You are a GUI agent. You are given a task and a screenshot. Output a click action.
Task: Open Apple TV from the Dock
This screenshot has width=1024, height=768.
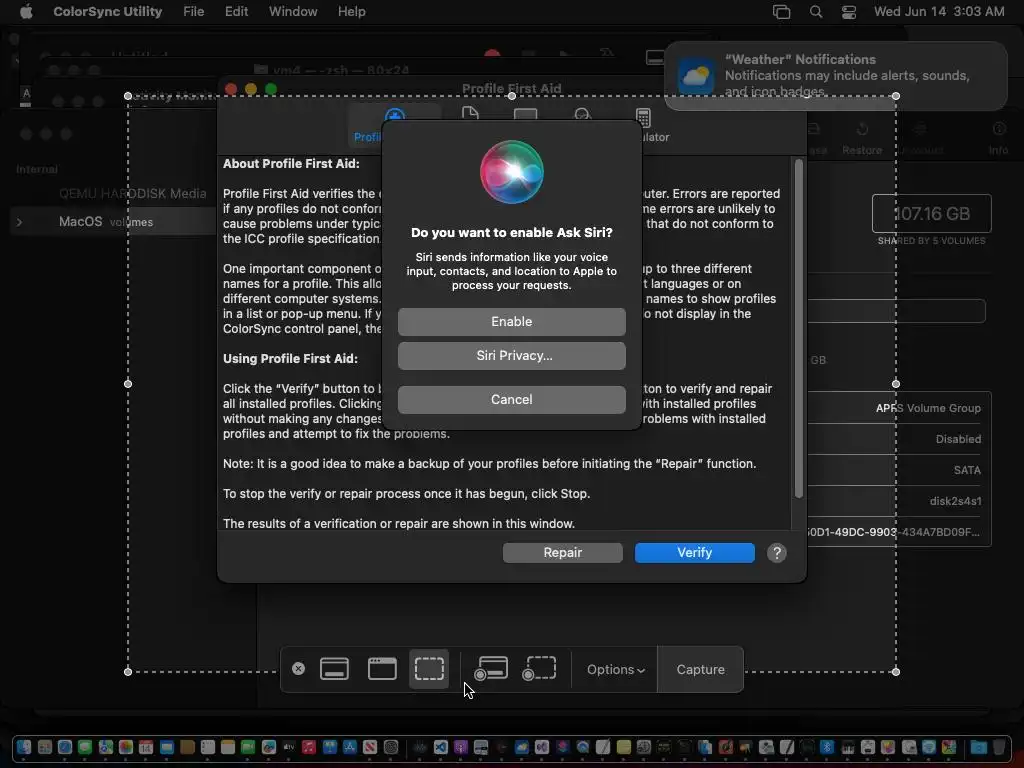[289, 747]
